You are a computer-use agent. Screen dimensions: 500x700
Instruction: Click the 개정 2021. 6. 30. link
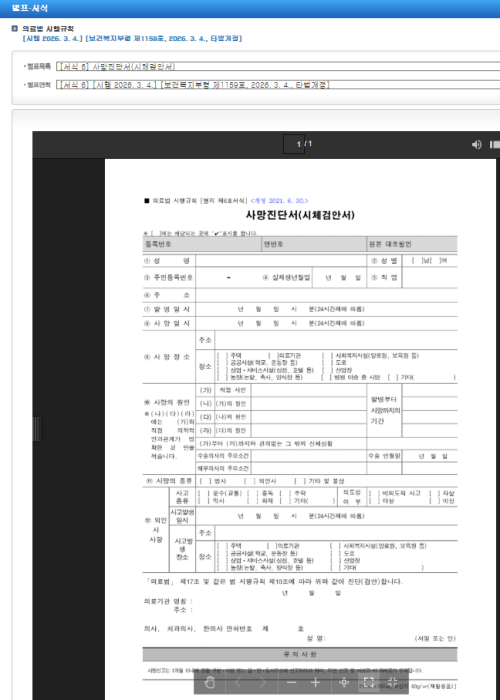[x=279, y=201]
